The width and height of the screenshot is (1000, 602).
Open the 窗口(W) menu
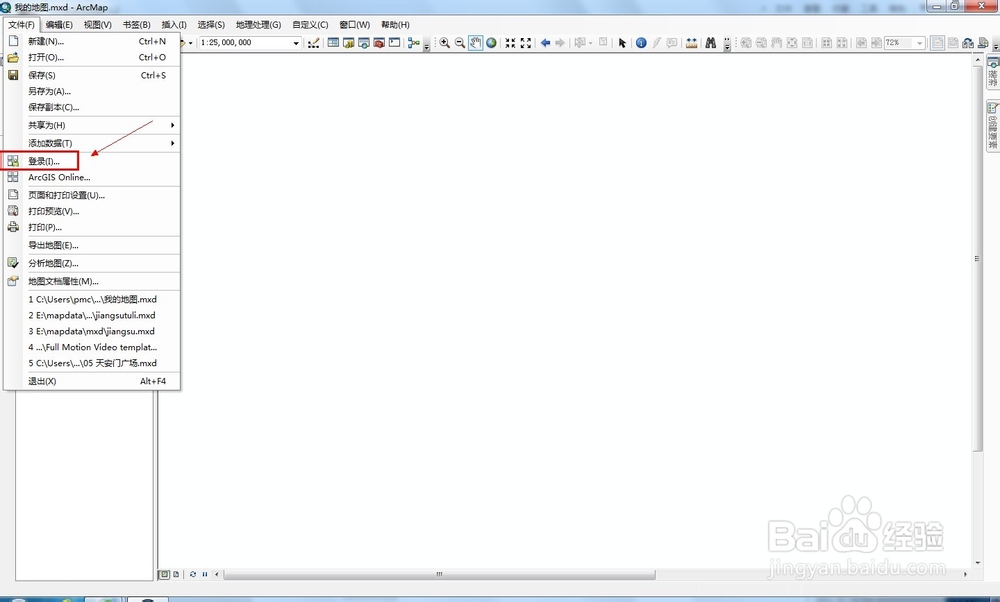(355, 24)
